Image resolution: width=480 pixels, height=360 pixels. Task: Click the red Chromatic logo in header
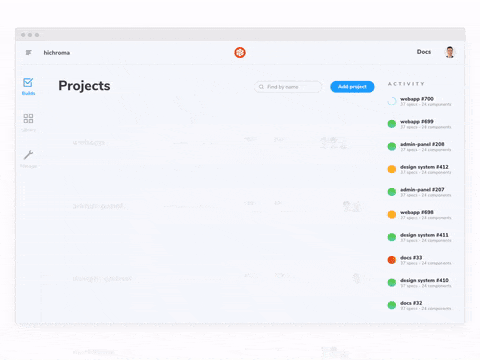click(x=240, y=52)
